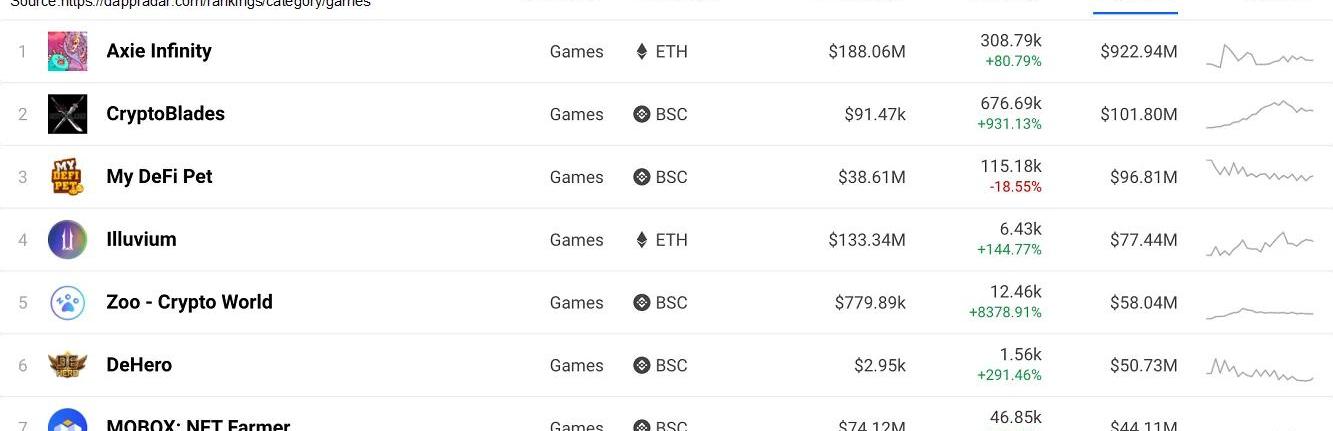The width and height of the screenshot is (1333, 431).
Task: View the Axie Infinity activity sparkline chart
Action: tap(1259, 55)
